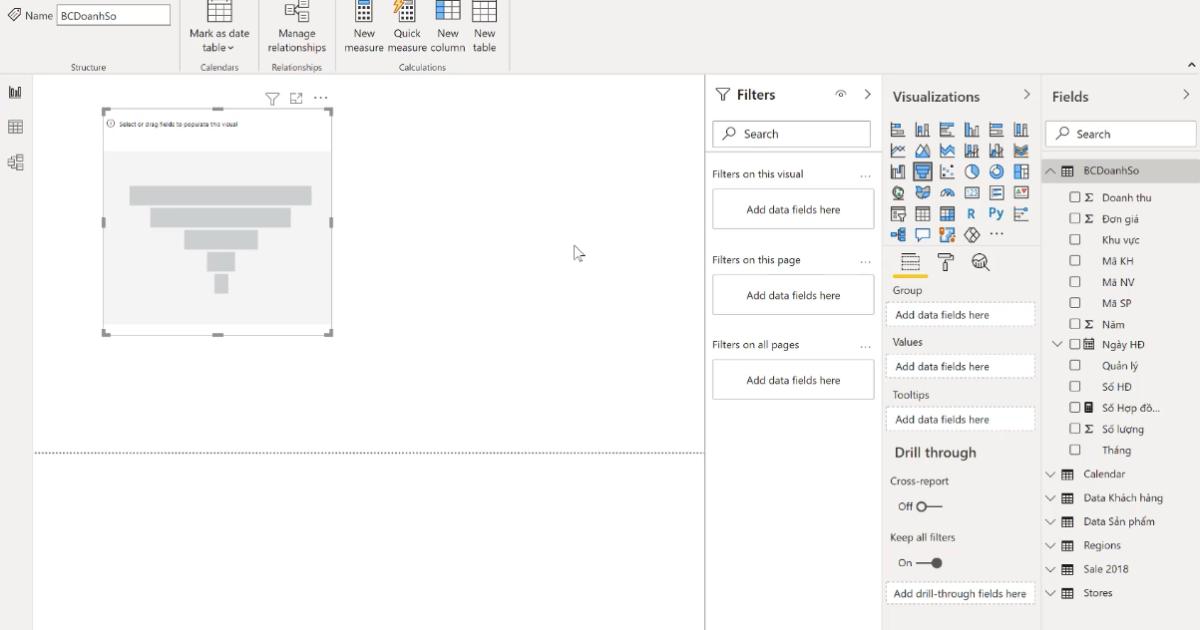Open More options on the funnel visual

click(321, 98)
